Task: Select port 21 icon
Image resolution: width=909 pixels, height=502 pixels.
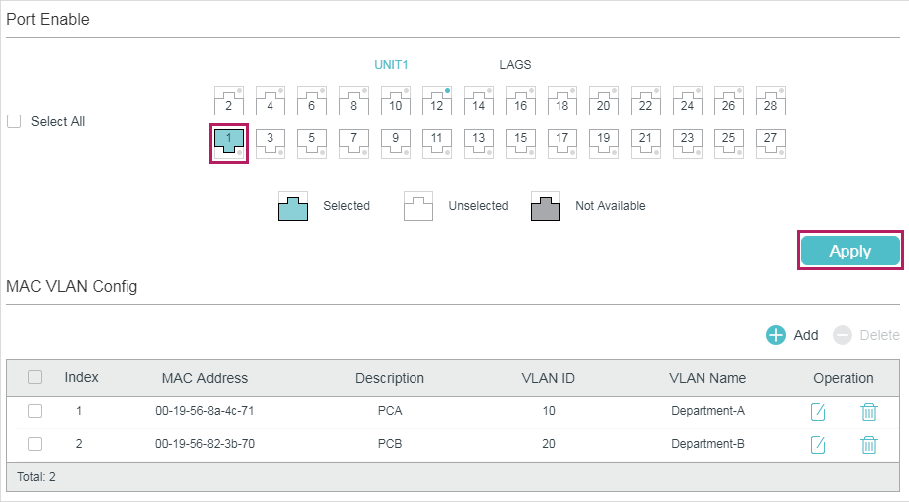Action: [645, 143]
